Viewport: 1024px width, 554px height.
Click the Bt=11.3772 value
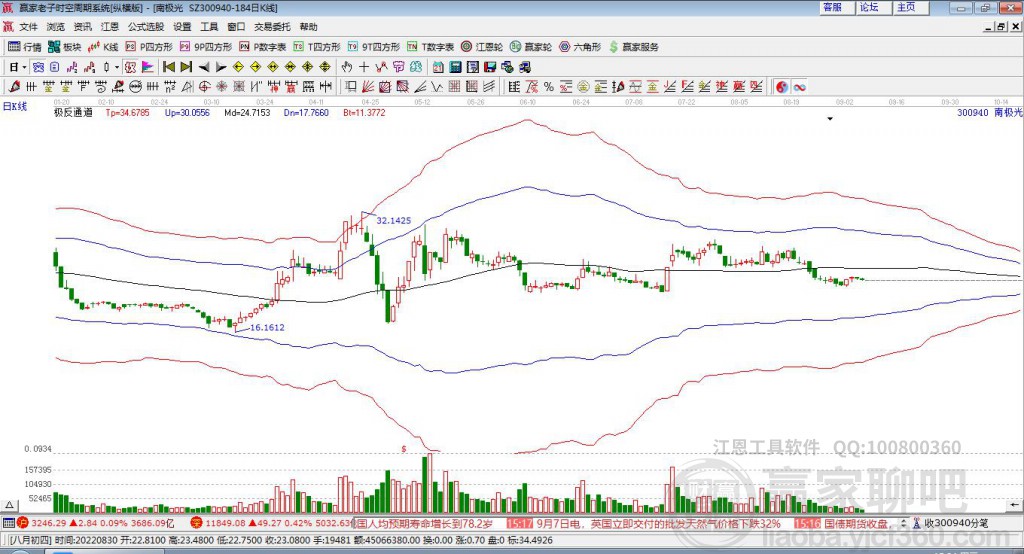point(364,112)
